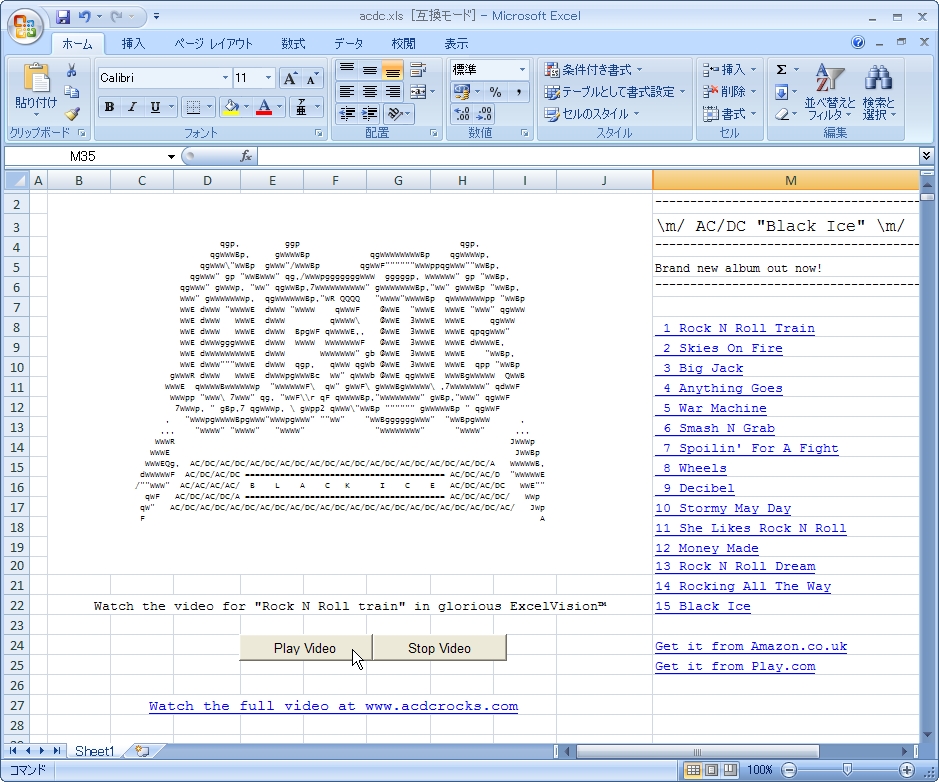Open the Name Box dropdown arrow

[171, 156]
